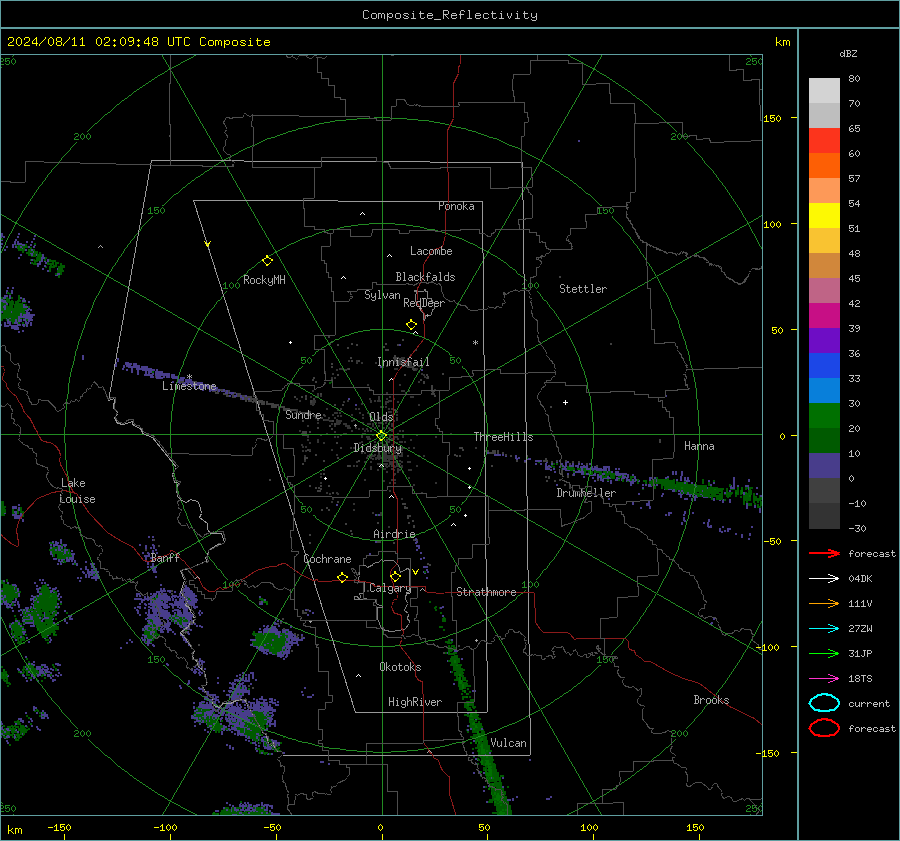Select the red 65-60 dBZ swatch
This screenshot has height=841, width=900.
pyautogui.click(x=824, y=141)
